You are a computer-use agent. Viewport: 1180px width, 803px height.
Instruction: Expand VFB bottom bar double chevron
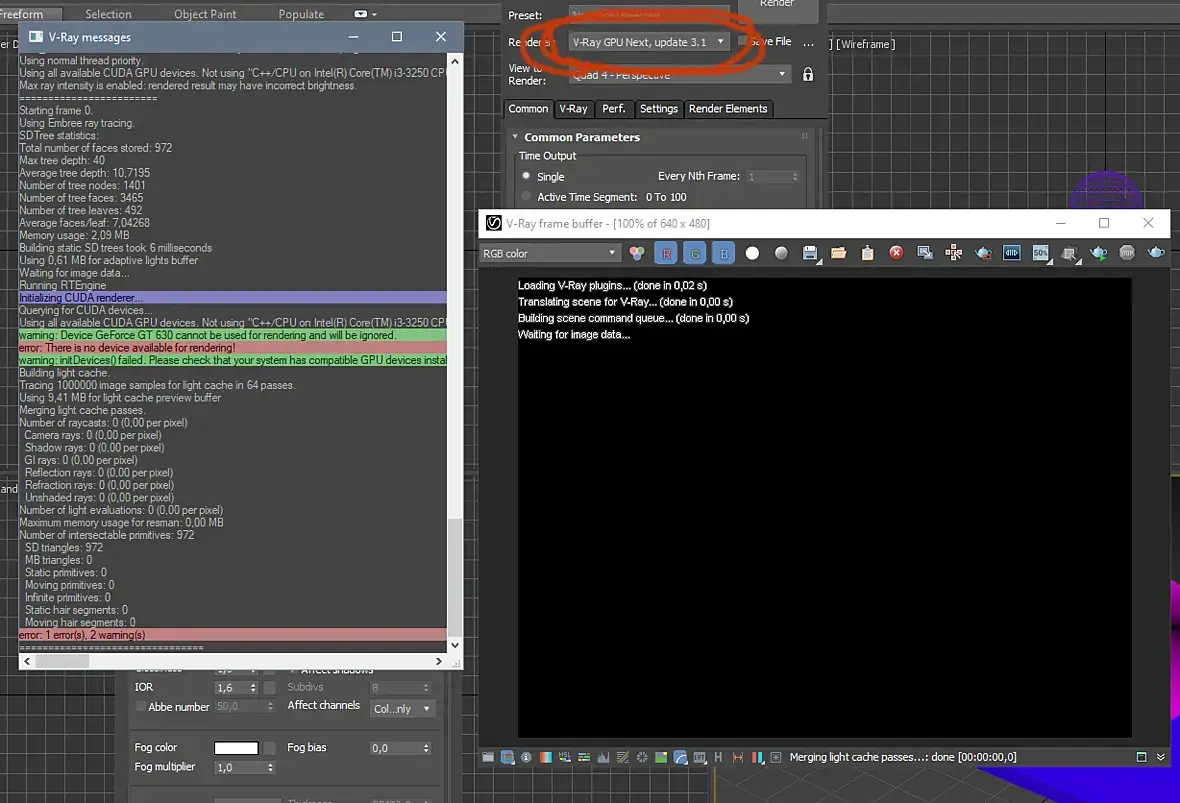[1161, 757]
